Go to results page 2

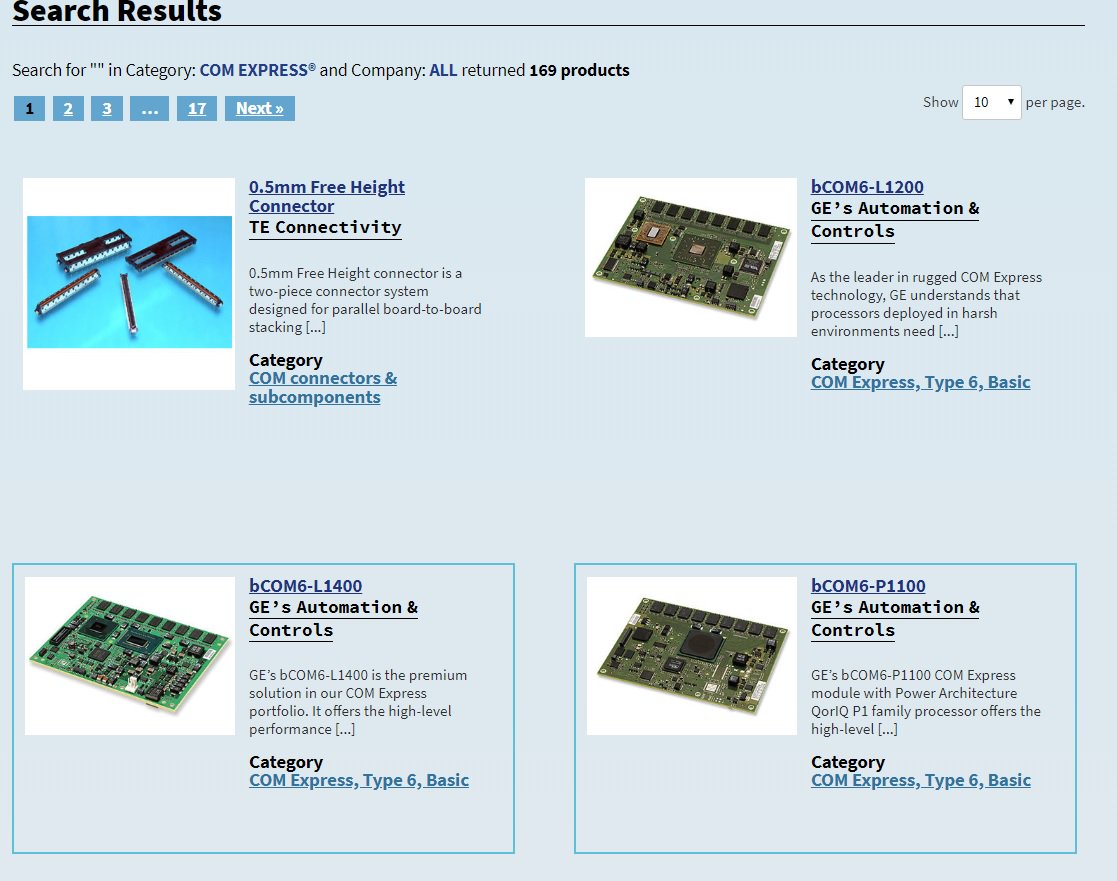click(68, 108)
